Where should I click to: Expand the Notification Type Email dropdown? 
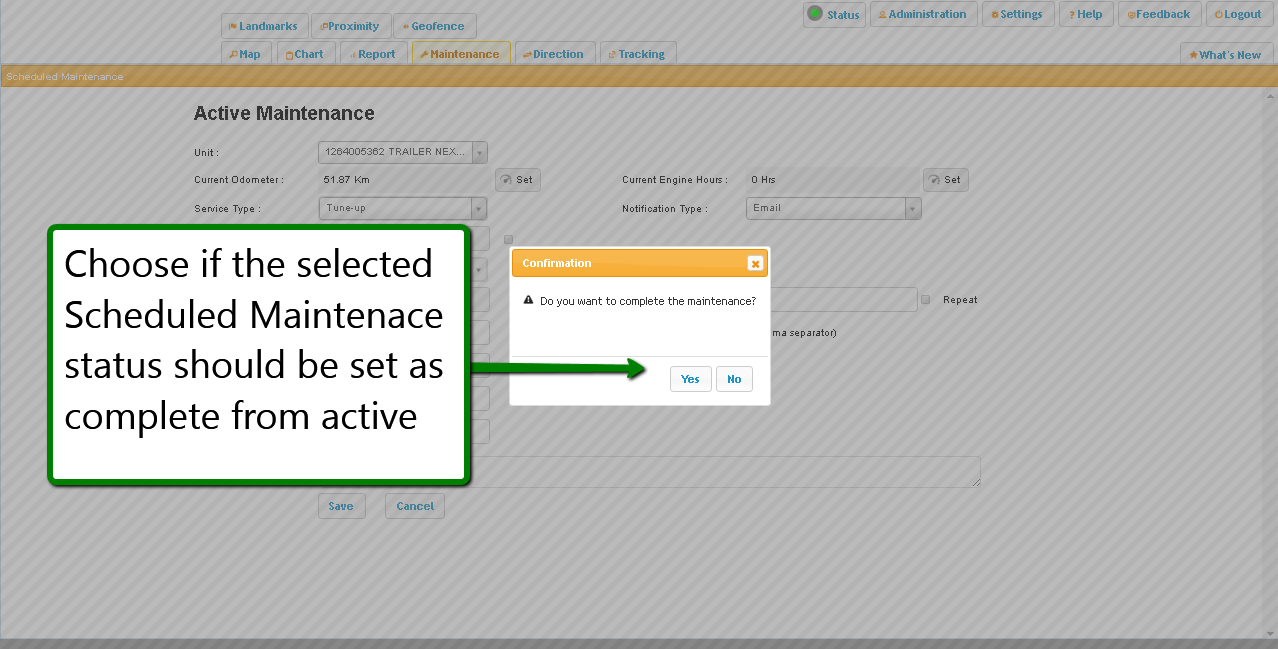912,208
